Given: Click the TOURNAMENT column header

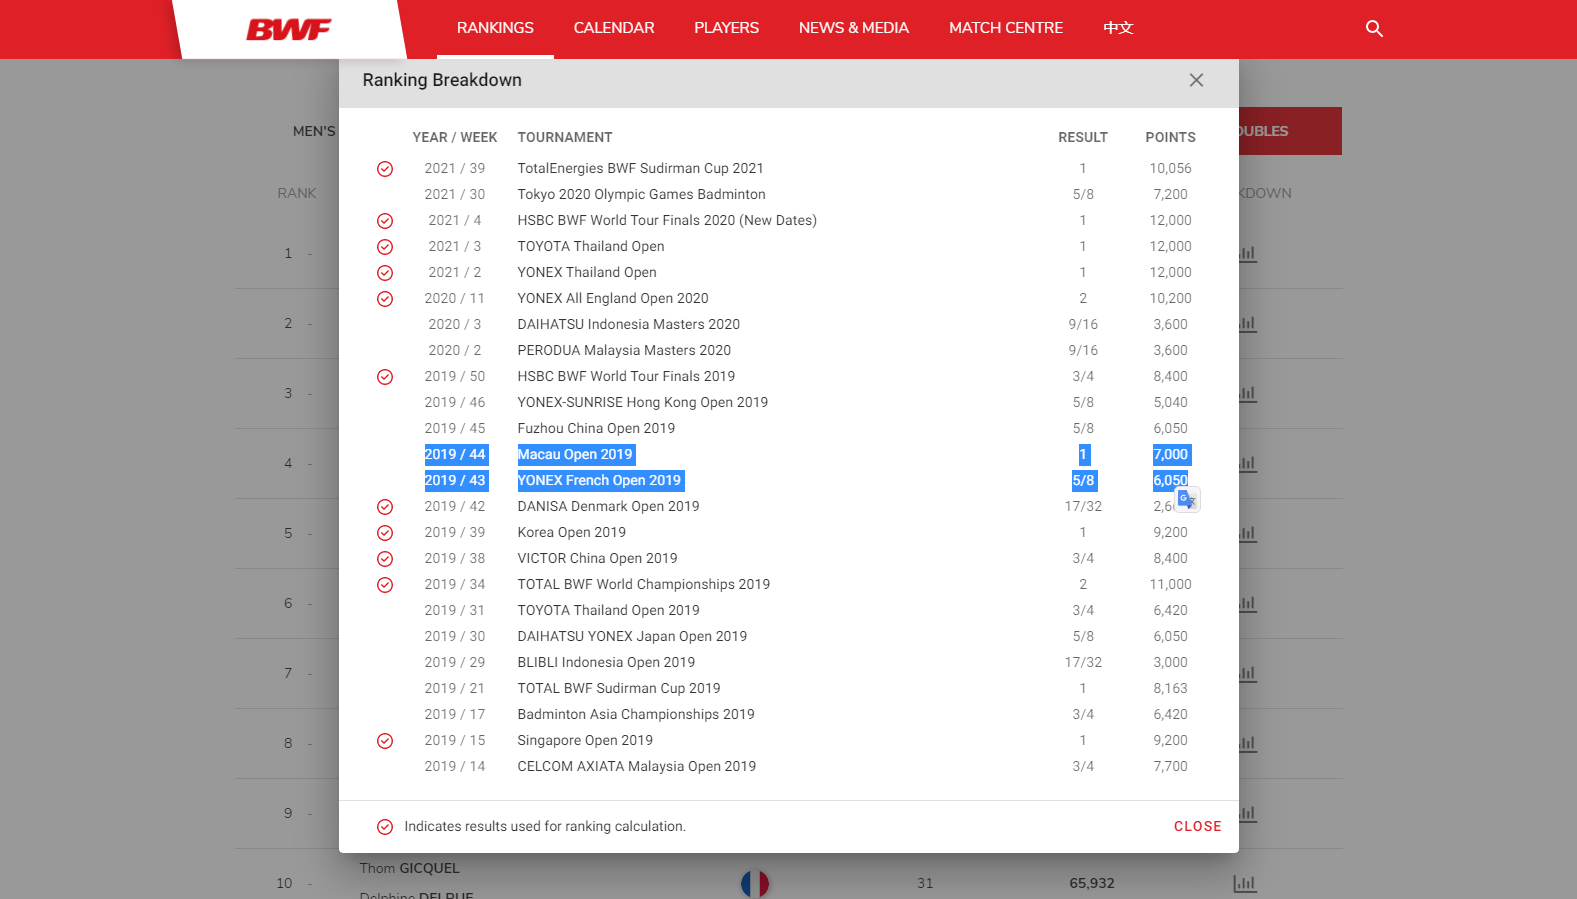Looking at the screenshot, I should pyautogui.click(x=565, y=137).
